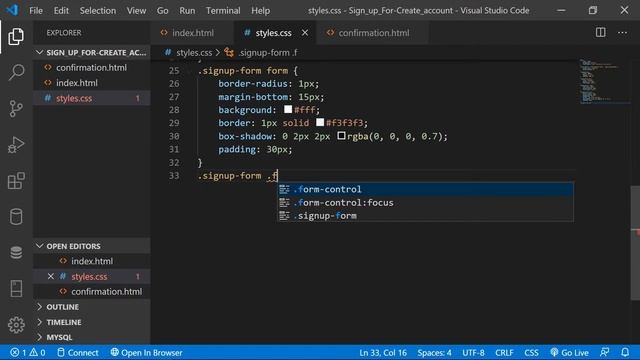The image size is (640, 360).
Task: Click line number 30 in the gutter
Action: coord(174,136)
